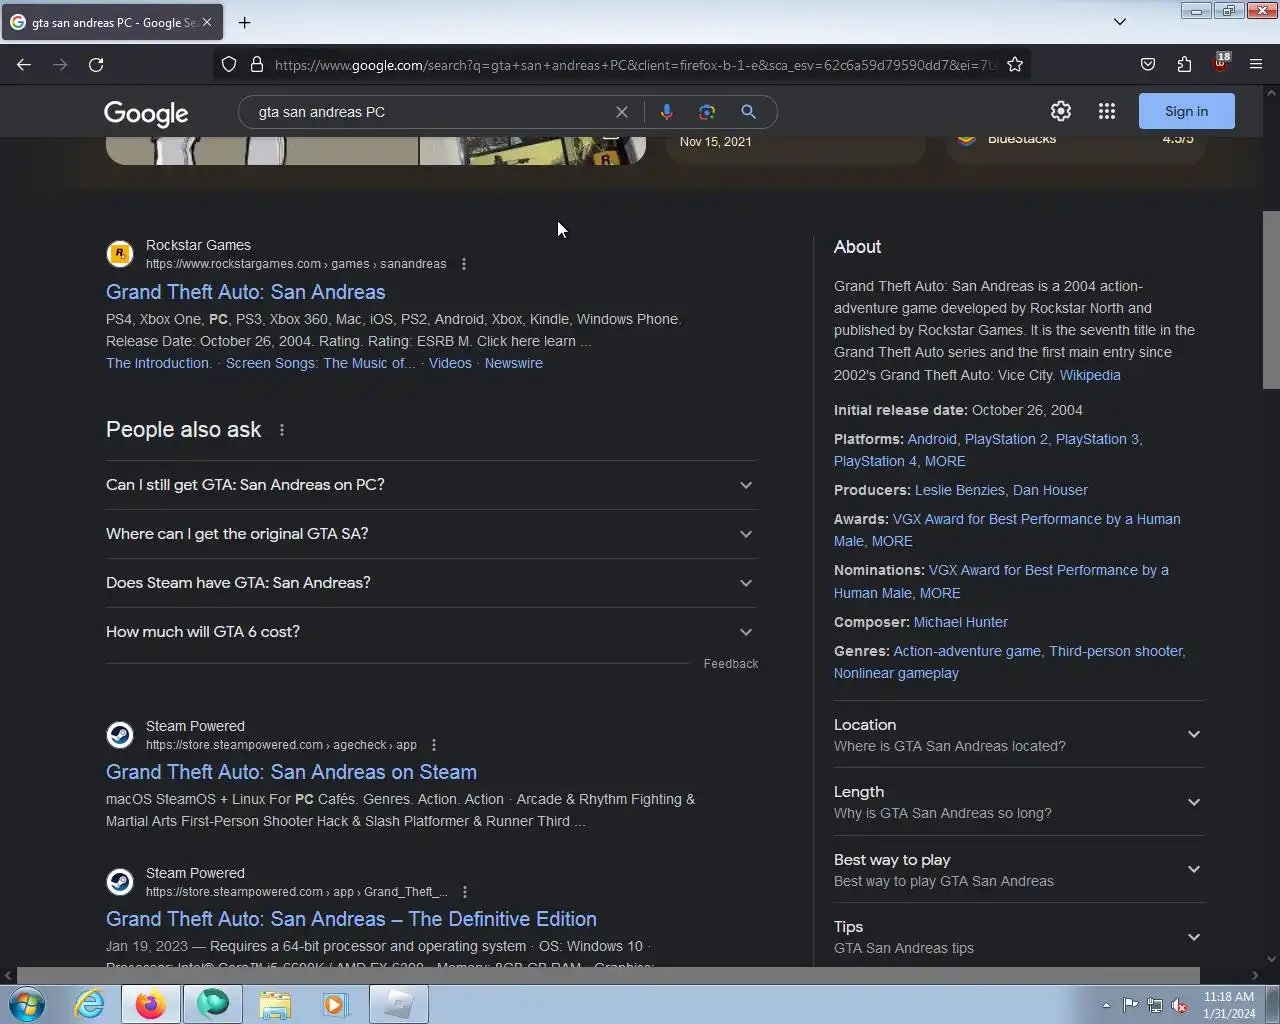The image size is (1280, 1024).
Task: Open Grand Theft Auto: San Andreas on Steam
Action: [x=291, y=772]
